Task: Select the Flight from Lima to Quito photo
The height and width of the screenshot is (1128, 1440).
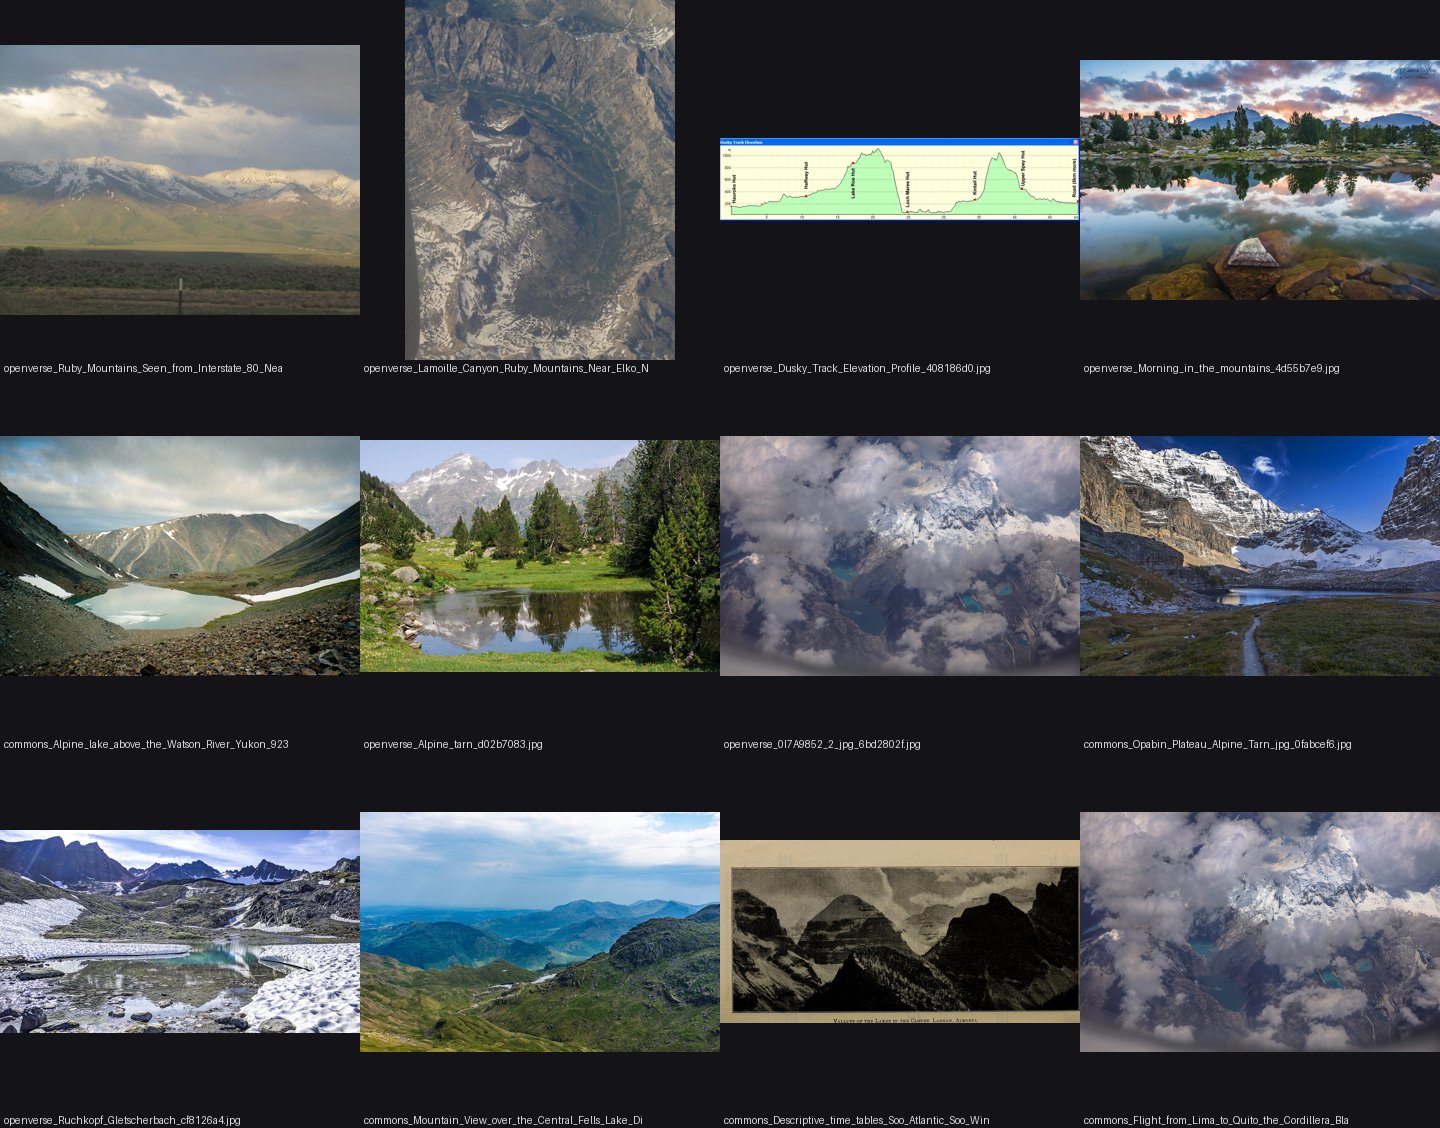Action: [x=1260, y=932]
